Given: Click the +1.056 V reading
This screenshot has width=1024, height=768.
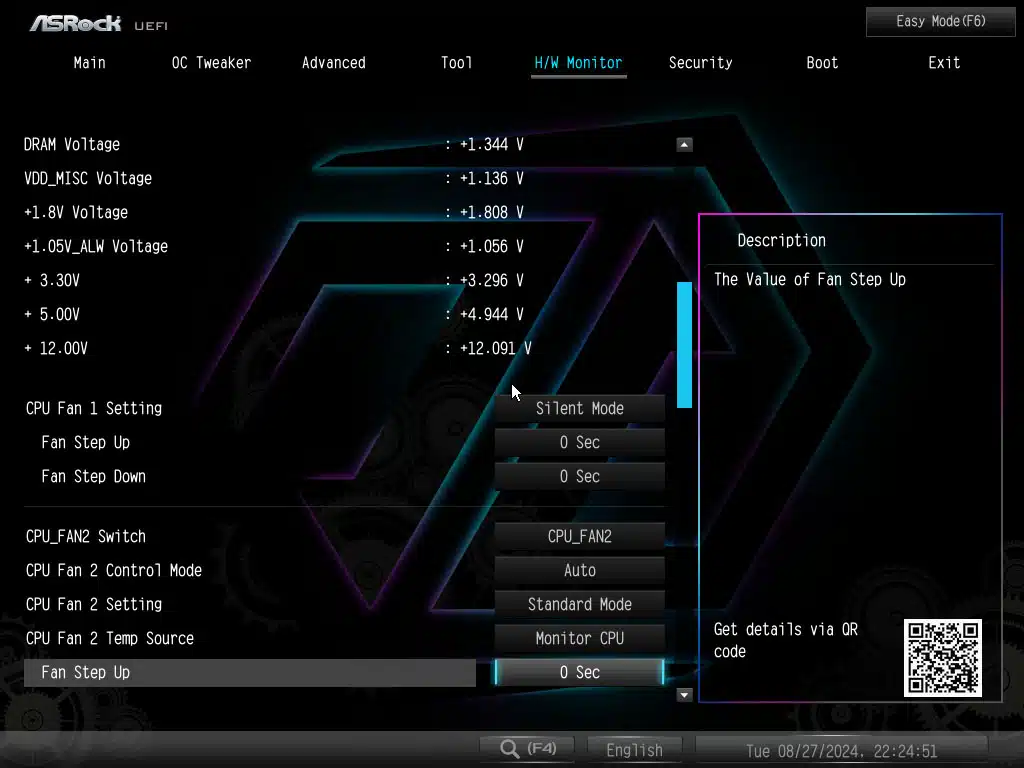Looking at the screenshot, I should tap(491, 246).
